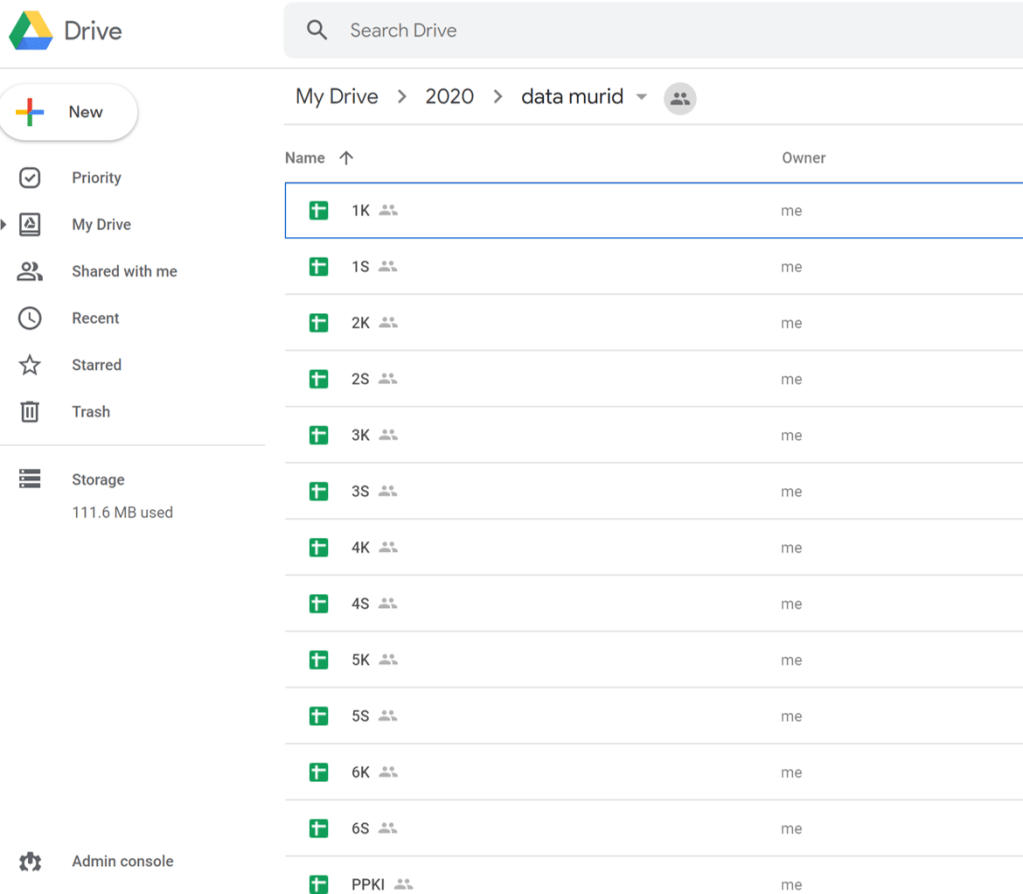Viewport: 1023px width, 894px height.
Task: Click the search magnifier icon
Action: [317, 30]
